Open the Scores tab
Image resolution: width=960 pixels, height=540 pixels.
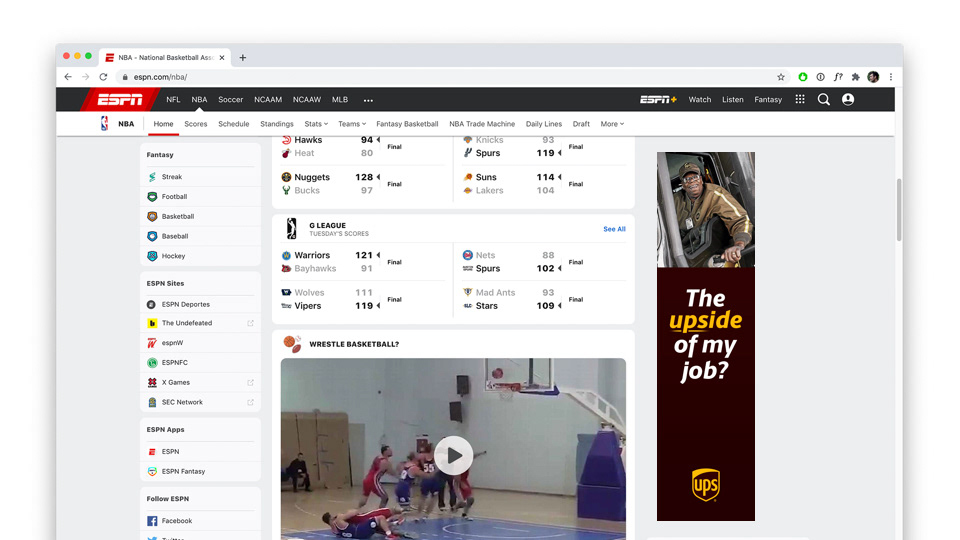(196, 124)
